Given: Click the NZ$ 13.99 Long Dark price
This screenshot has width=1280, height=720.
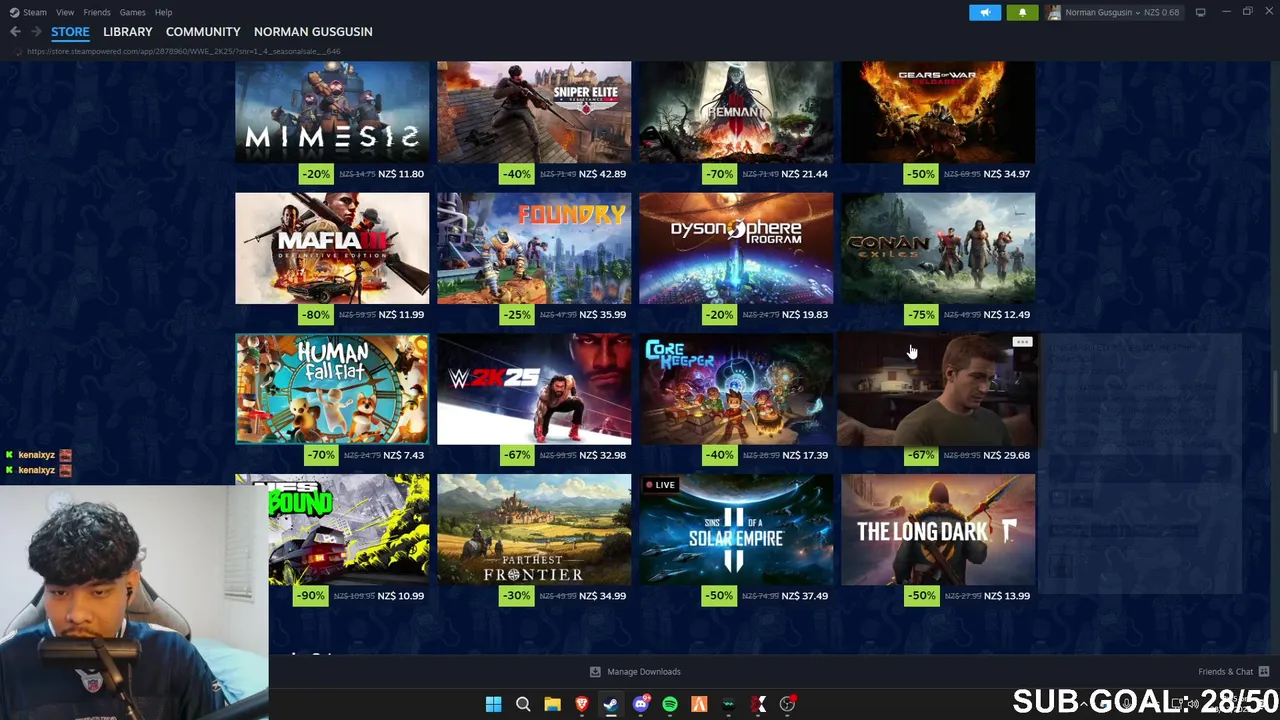Looking at the screenshot, I should (x=1006, y=596).
